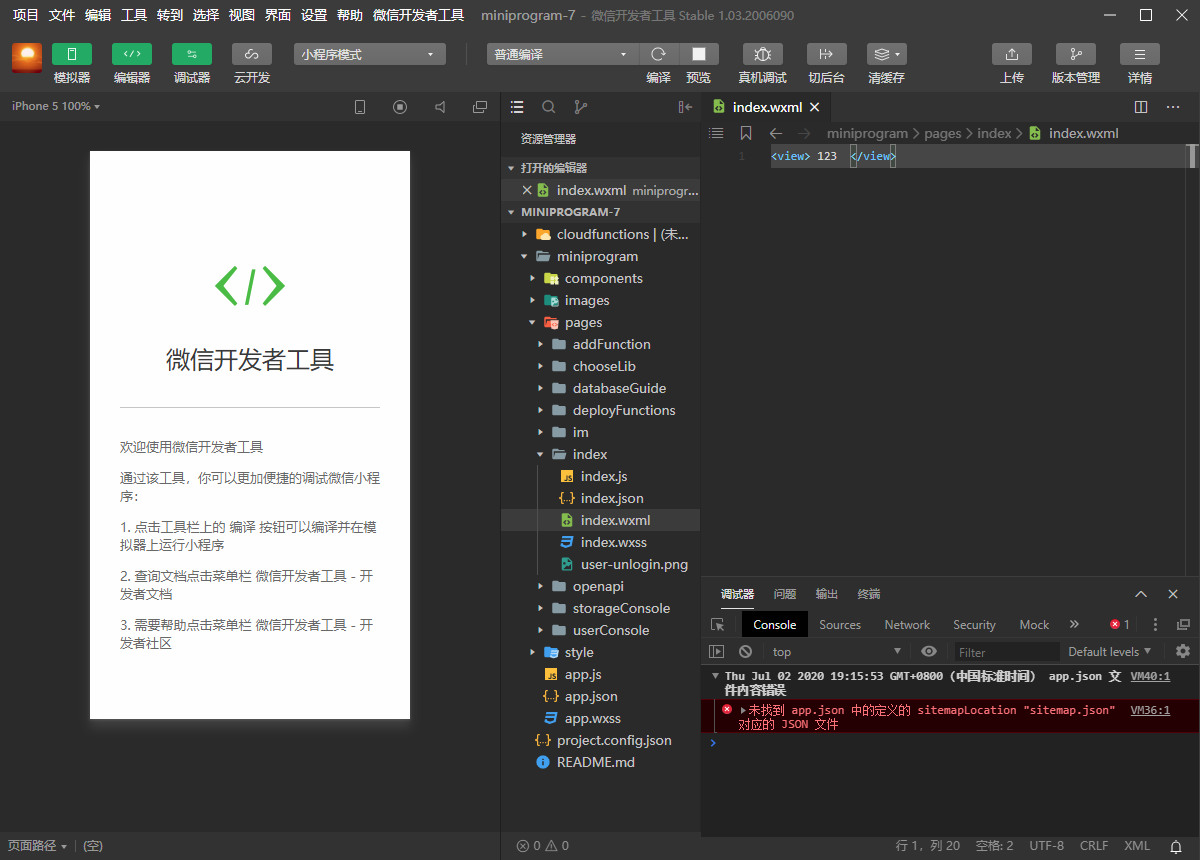Open the 详情 details icon
1200x860 pixels.
(x=1140, y=54)
